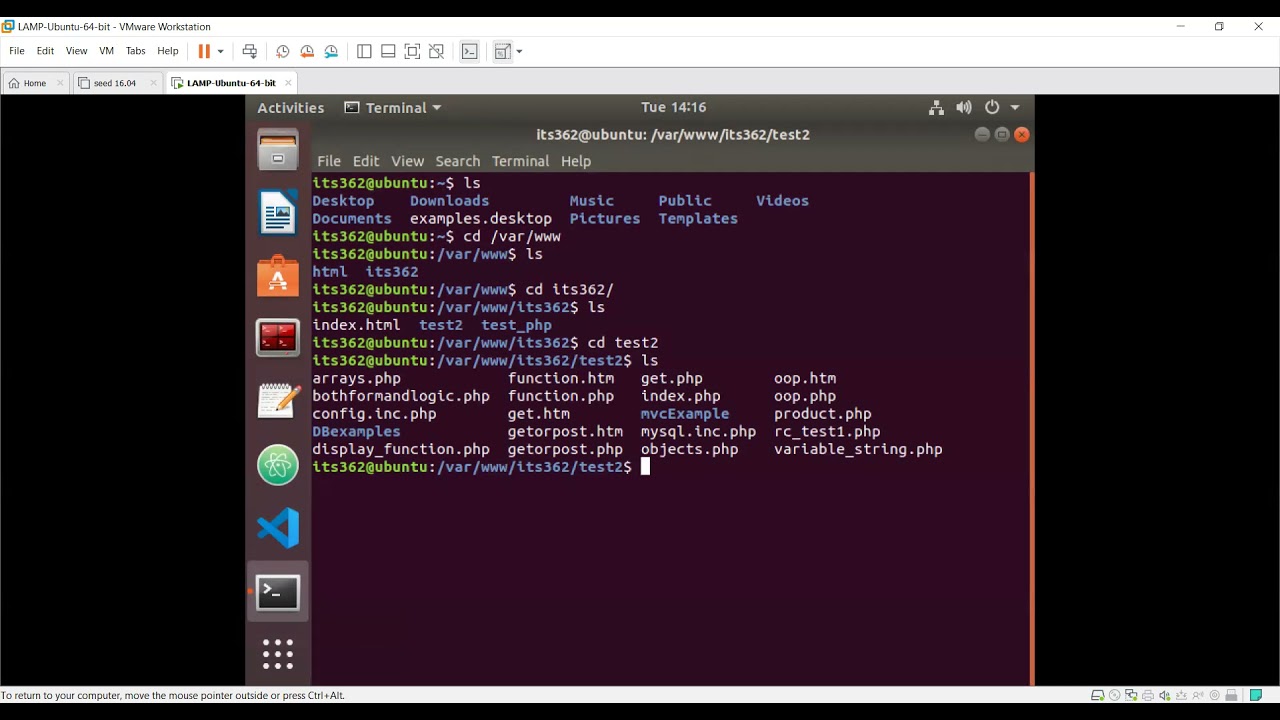Expand the system menu arrow
Screen dimensions: 1280x720
tap(1015, 107)
